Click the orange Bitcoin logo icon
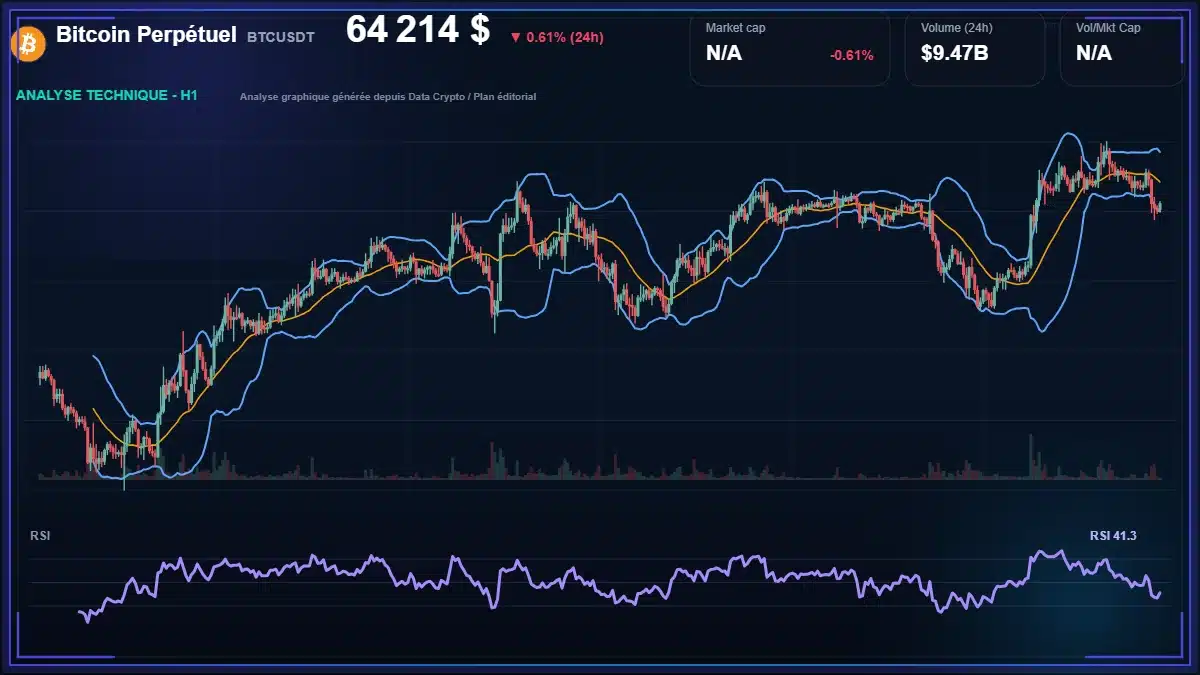The width and height of the screenshot is (1200, 675). pos(28,44)
